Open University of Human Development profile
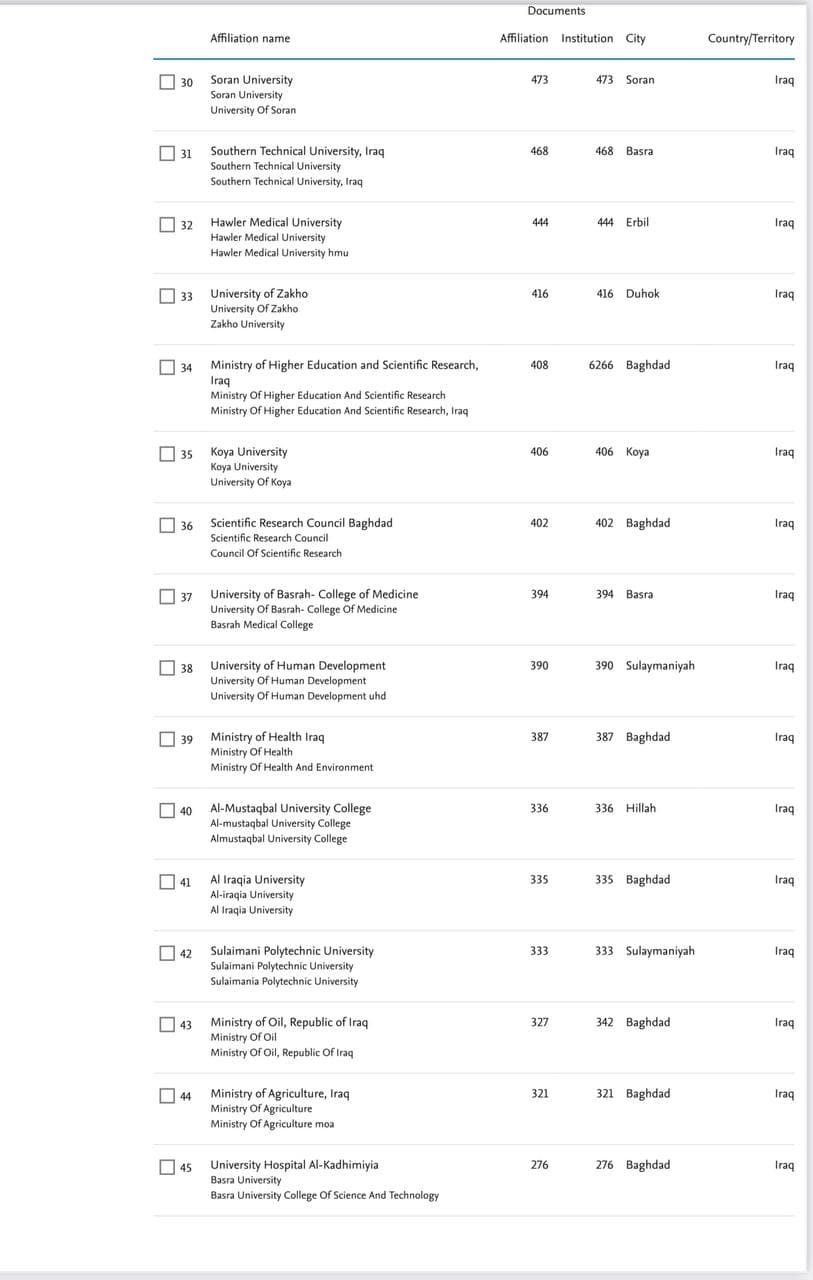This screenshot has height=1280, width=813. 297,665
